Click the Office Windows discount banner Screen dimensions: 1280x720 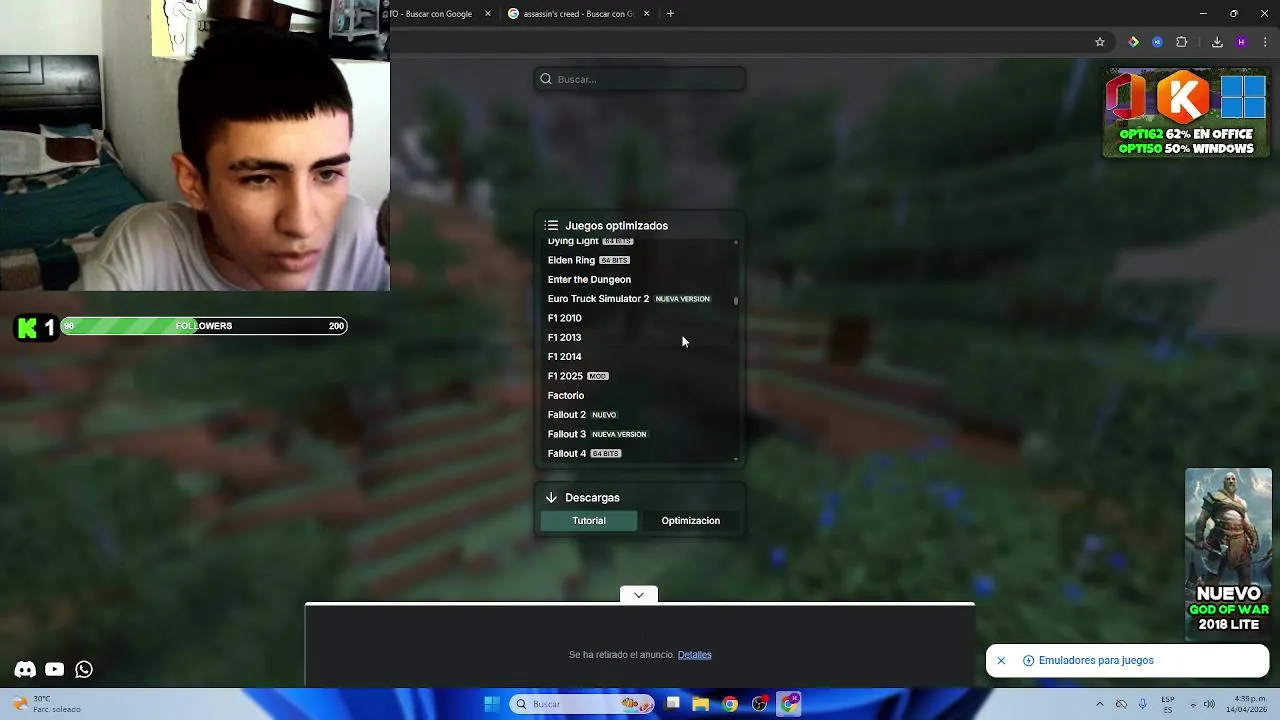click(1186, 113)
